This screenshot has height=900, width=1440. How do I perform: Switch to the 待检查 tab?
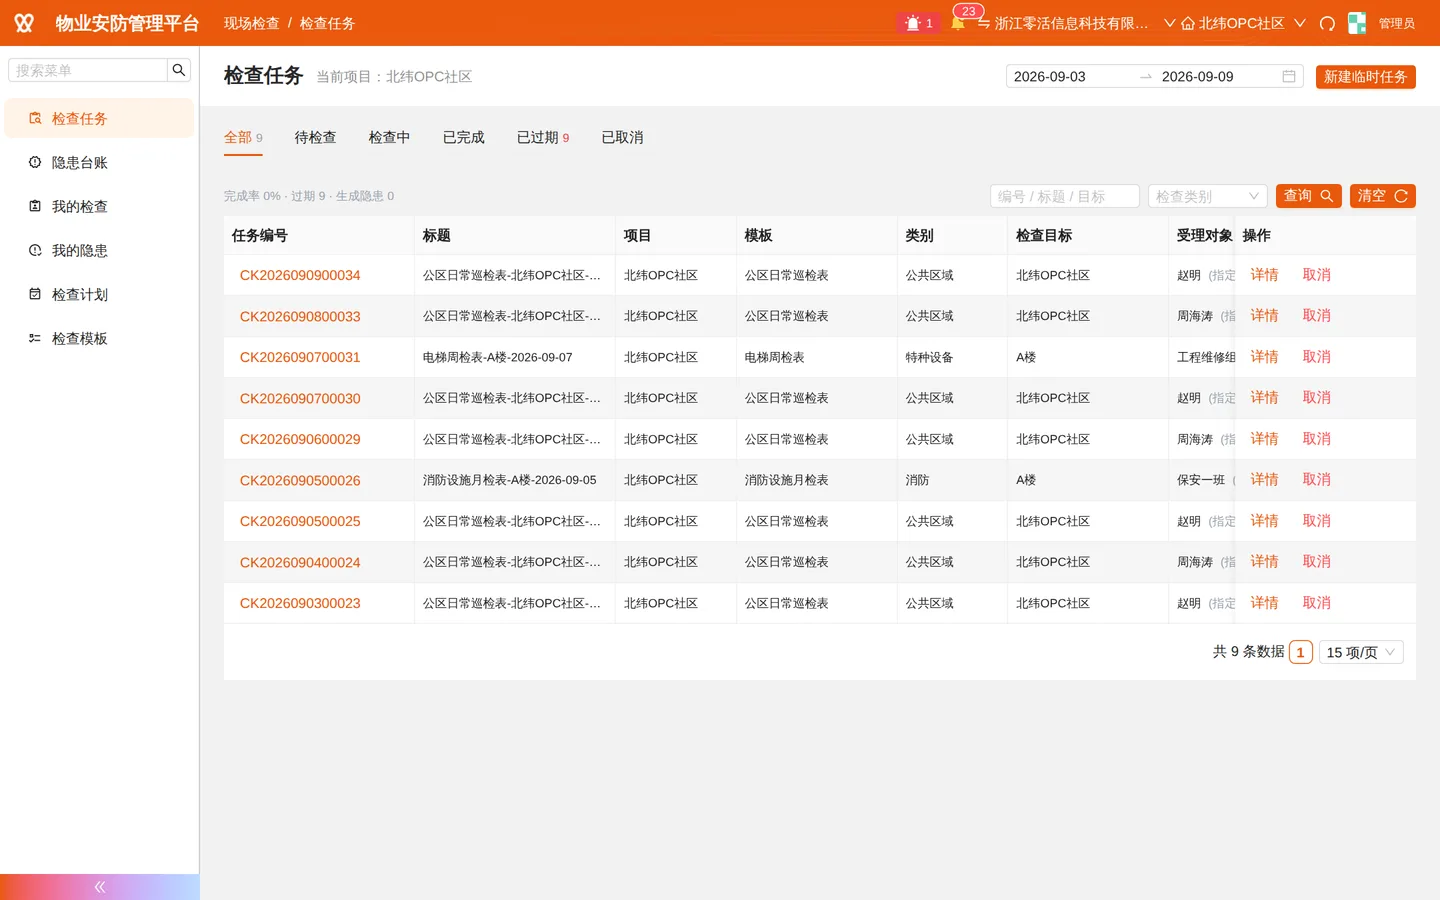[x=315, y=138]
